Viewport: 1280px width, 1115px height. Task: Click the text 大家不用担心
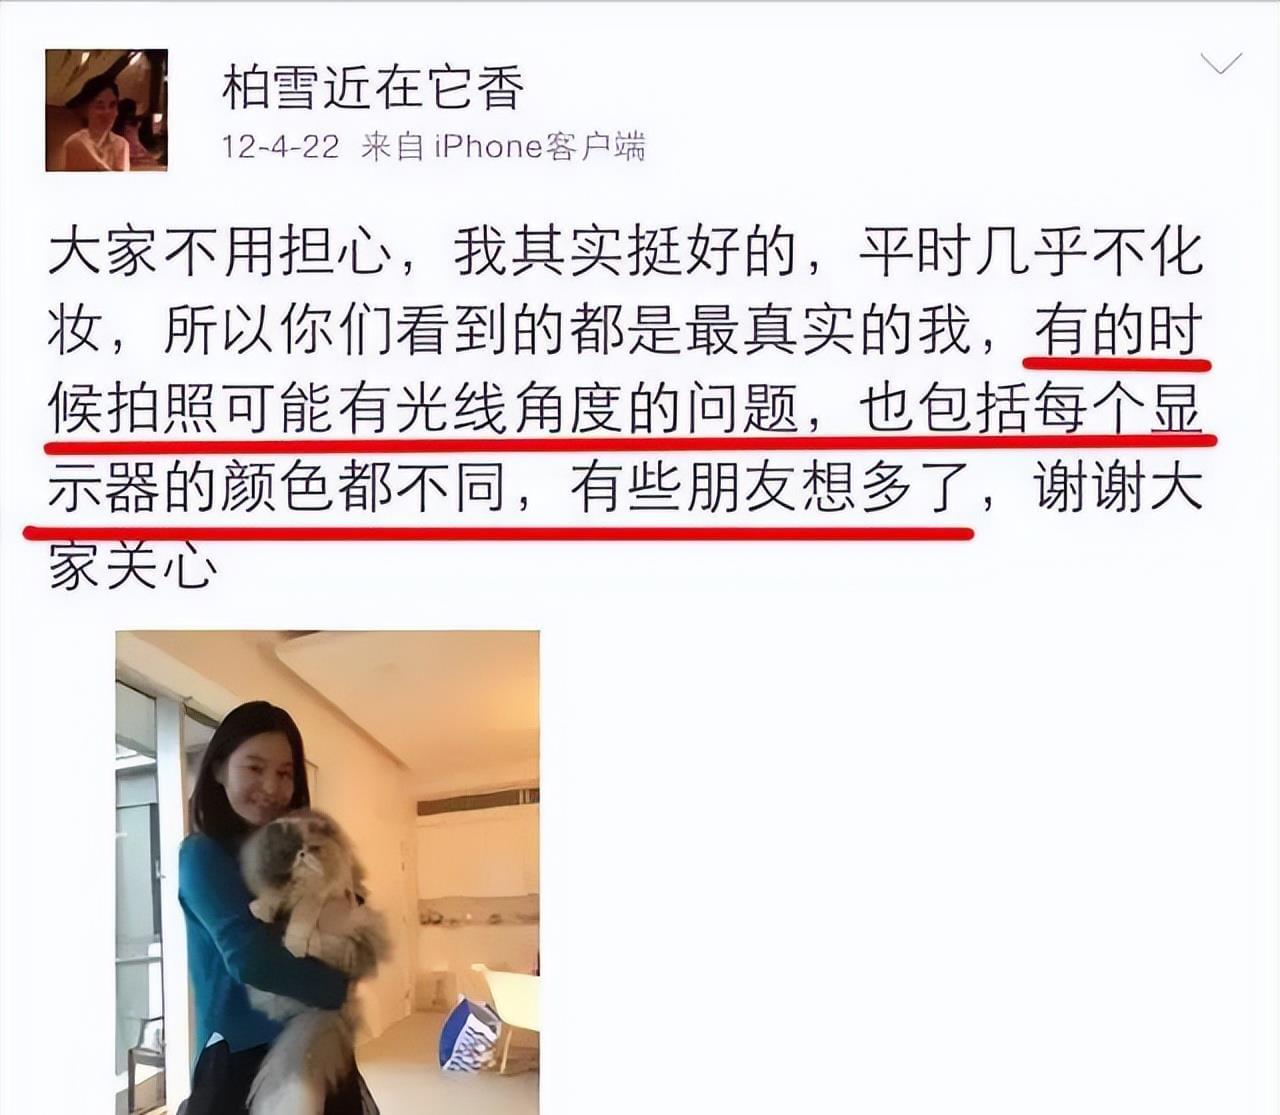click(220, 252)
